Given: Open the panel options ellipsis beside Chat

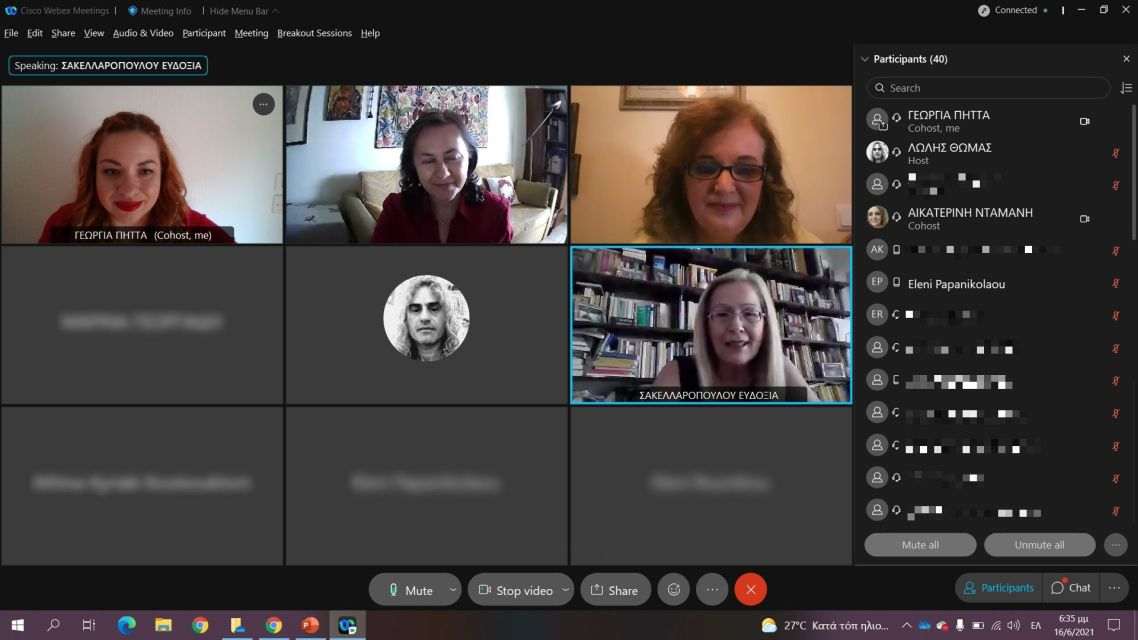Looking at the screenshot, I should click(x=1115, y=588).
